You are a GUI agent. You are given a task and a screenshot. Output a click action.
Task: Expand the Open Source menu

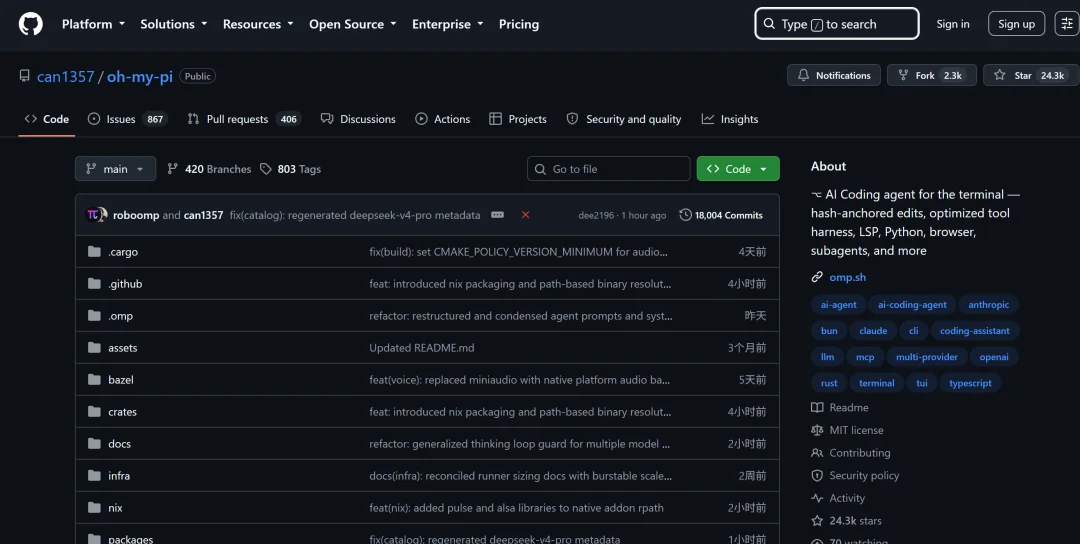[x=353, y=24]
